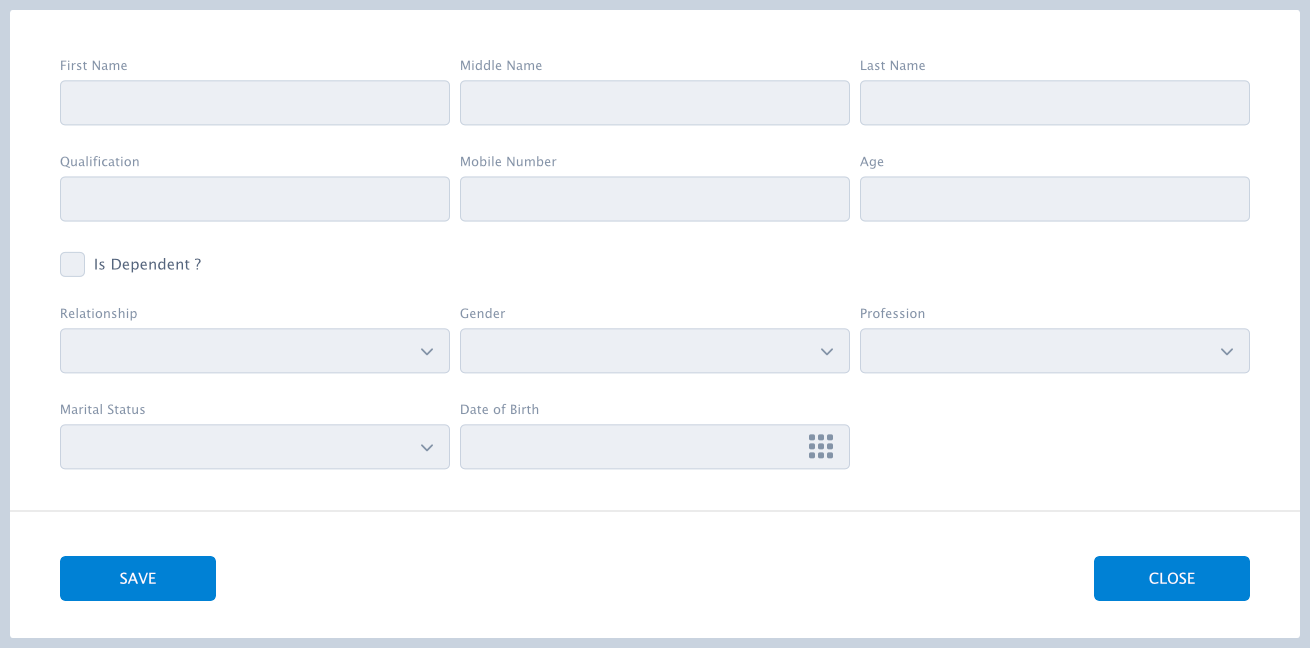Click the SAVE button
Image resolution: width=1310 pixels, height=648 pixels.
(138, 578)
